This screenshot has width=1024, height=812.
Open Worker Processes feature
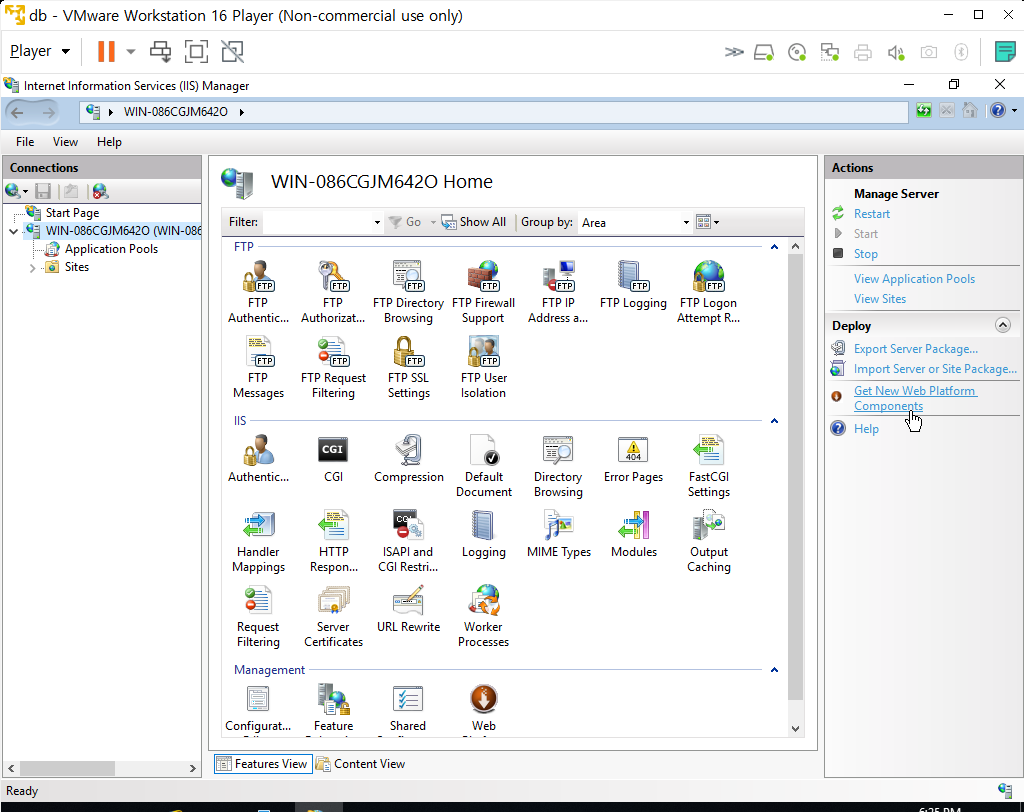pos(483,616)
